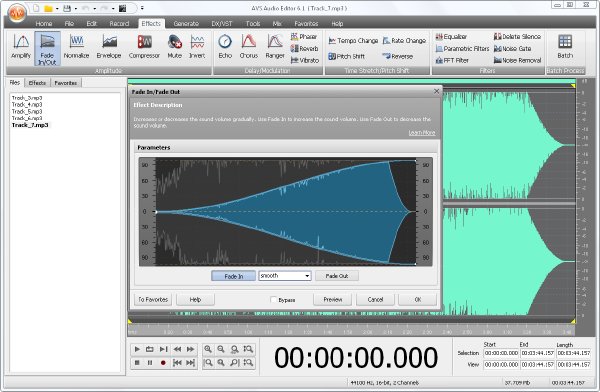
Task: Open Tempo Change effect
Action: [x=353, y=41]
